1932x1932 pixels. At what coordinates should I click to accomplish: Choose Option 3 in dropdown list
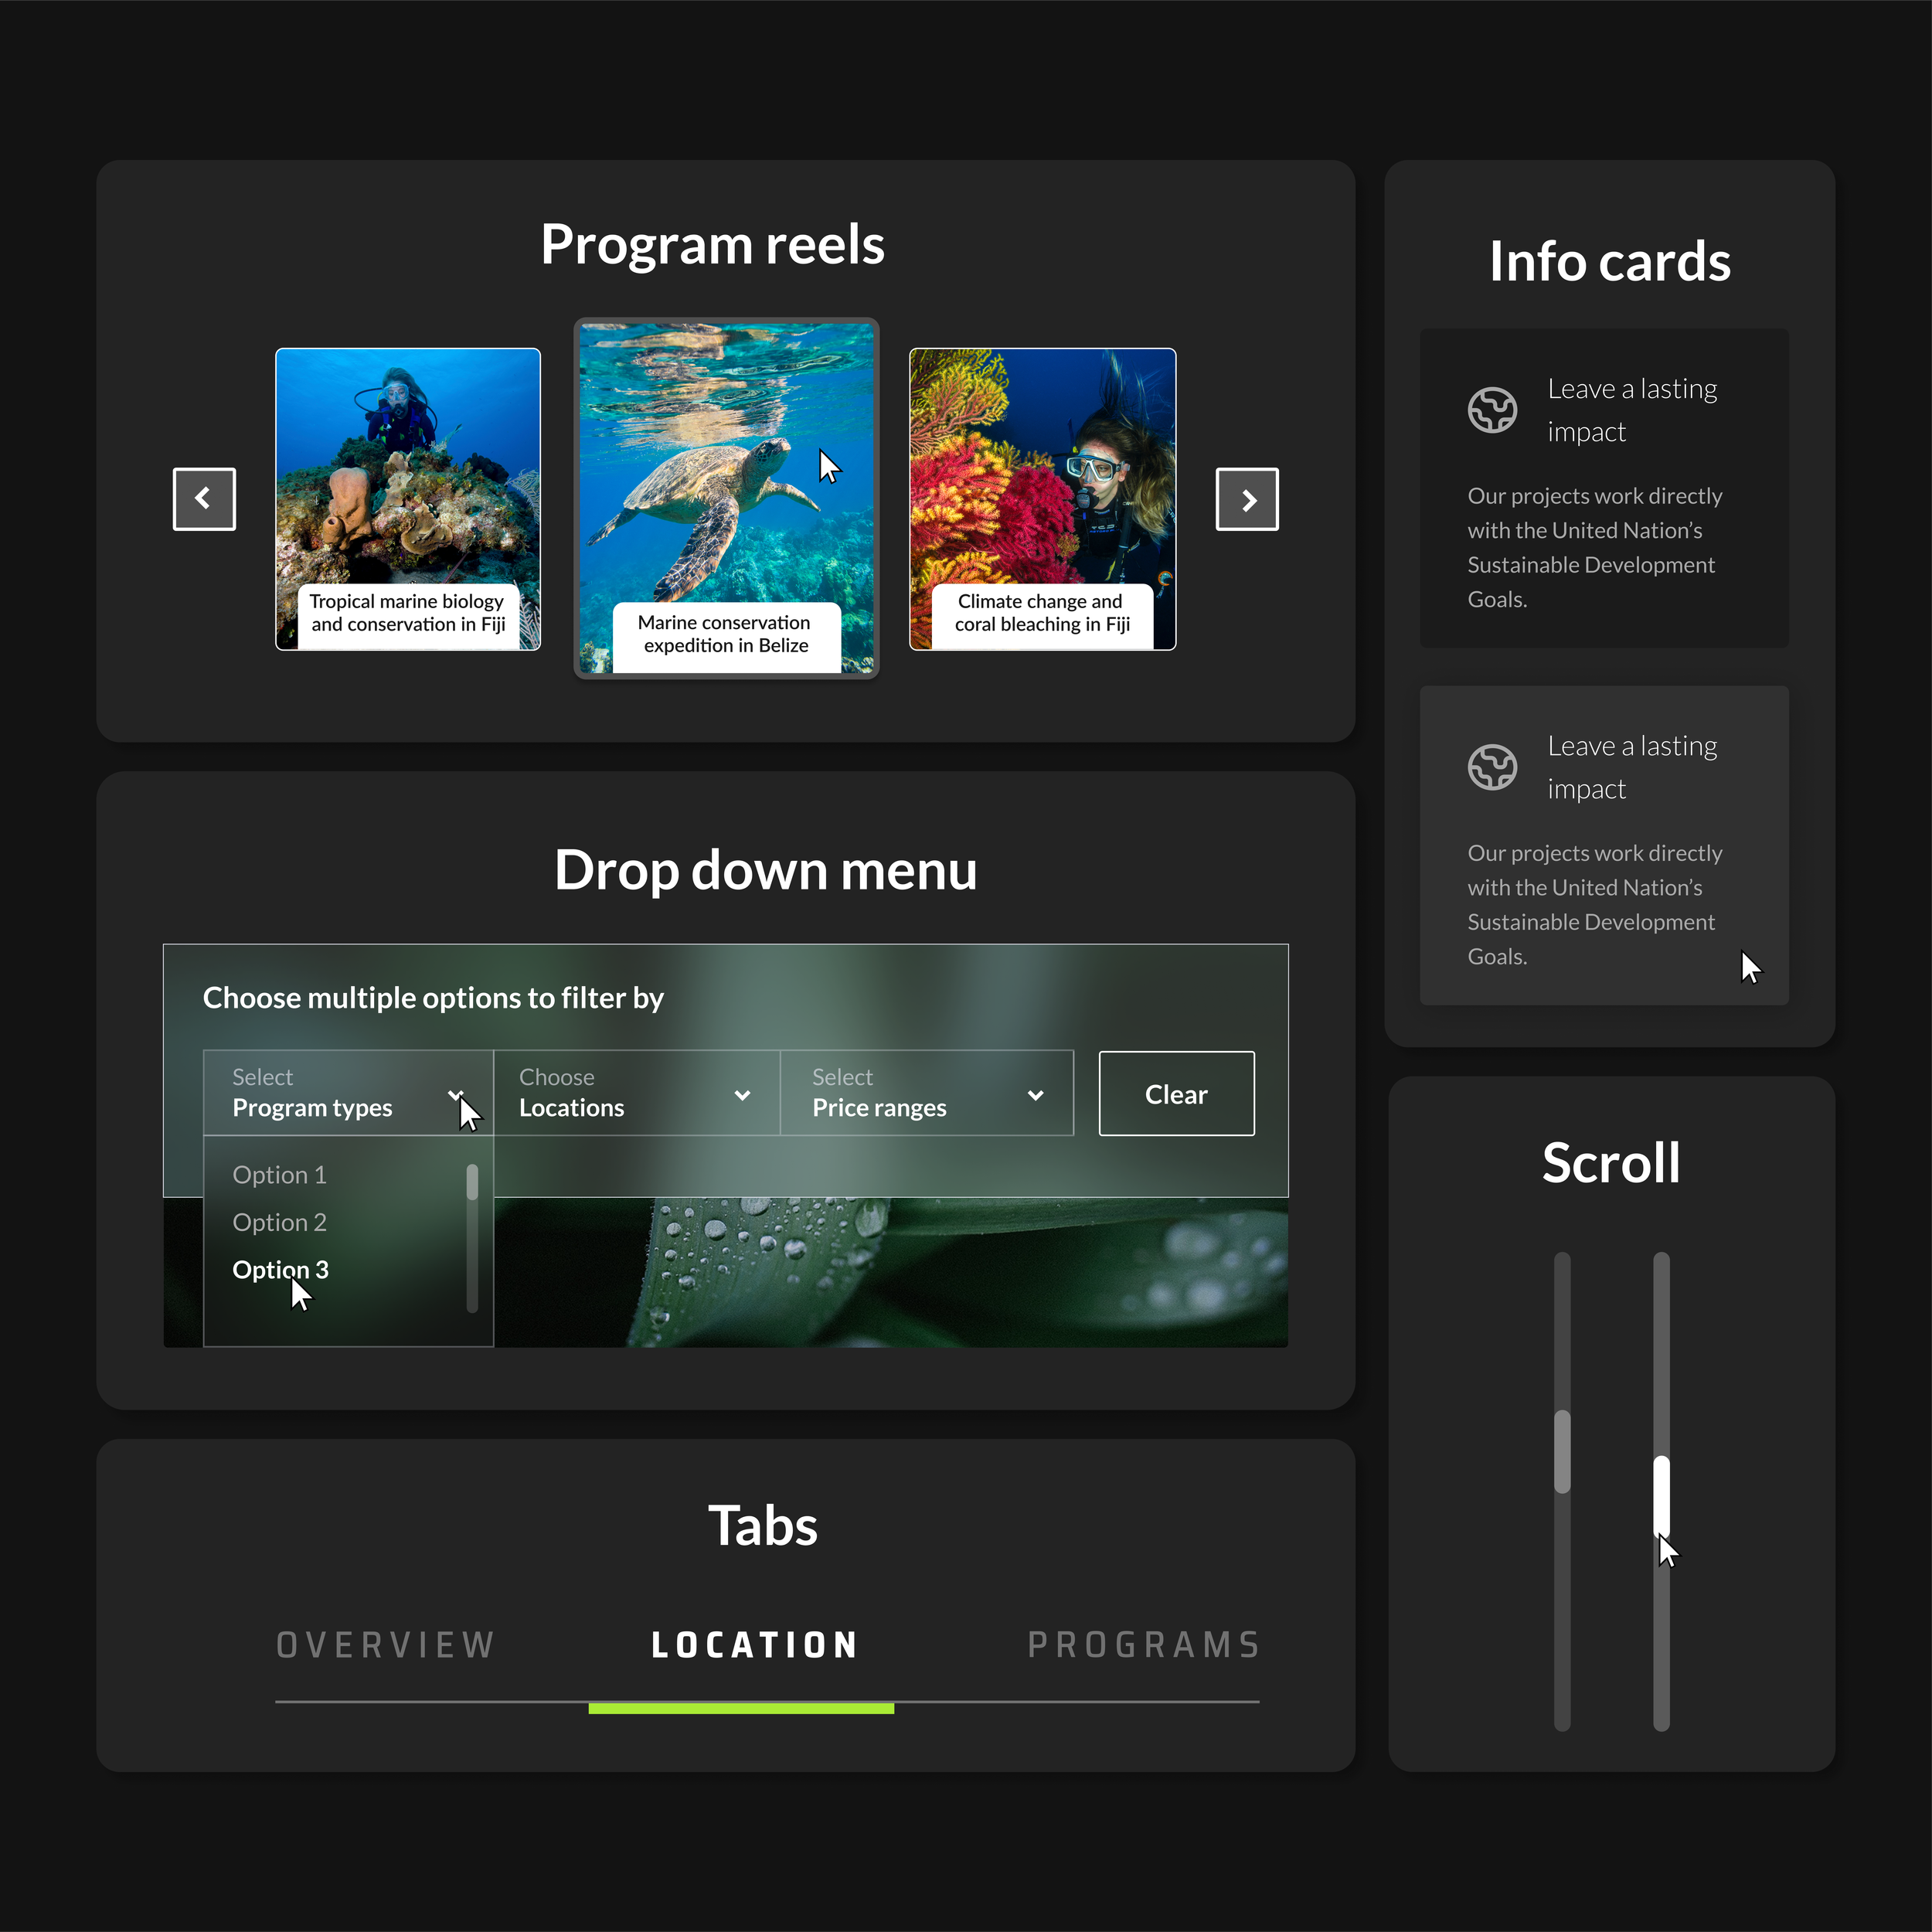(x=279, y=1269)
